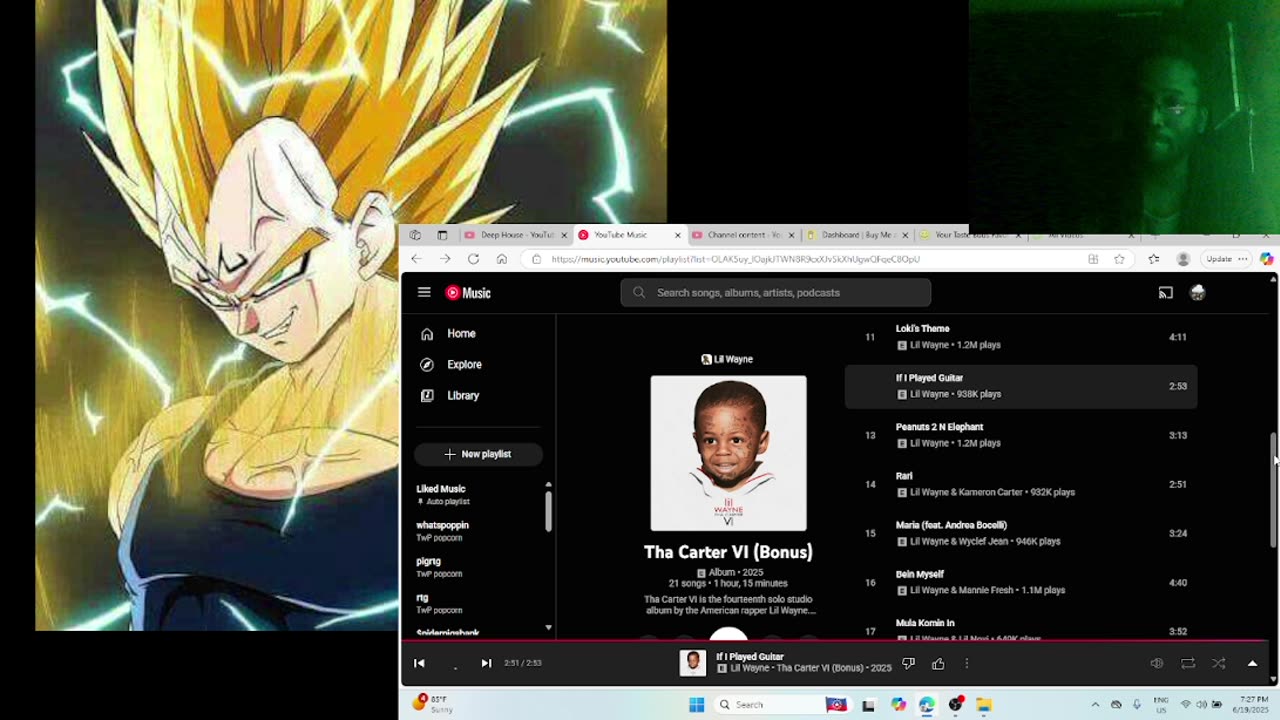Viewport: 1280px width, 720px height.
Task: Open the Lil Wayne artist link above album
Action: coord(727,359)
